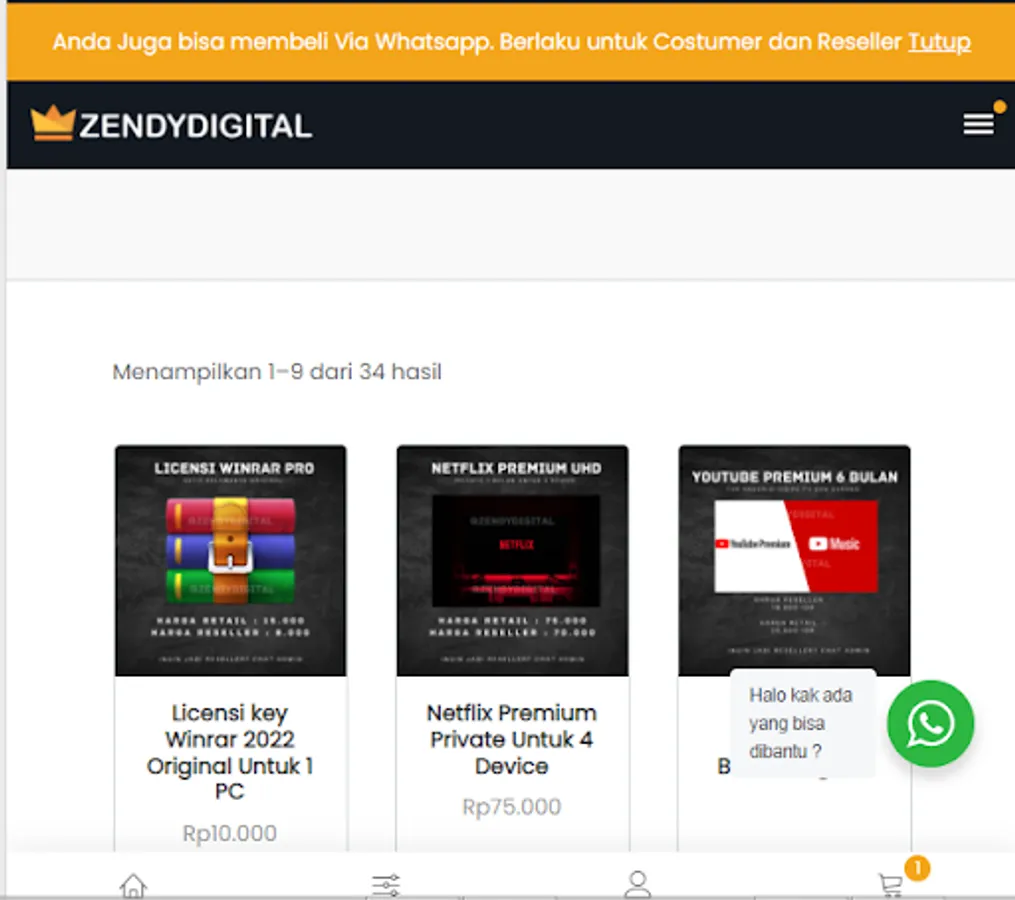Click the WhatsApp purchase announcement banner text
Screen dimensions: 1015x900
pos(477,42)
